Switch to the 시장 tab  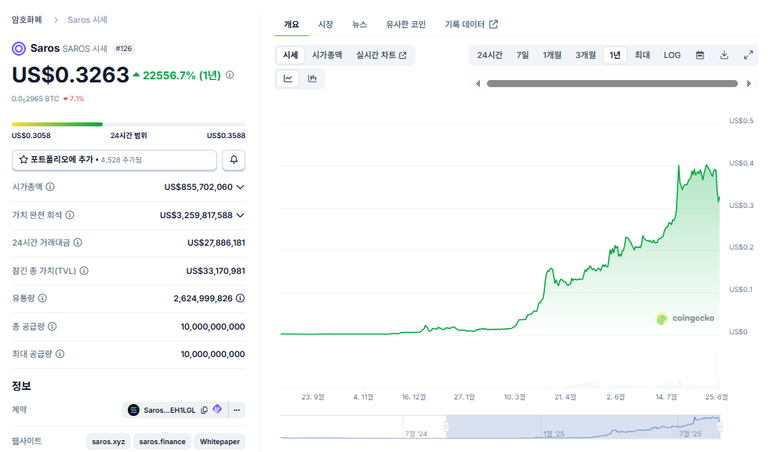pos(326,24)
